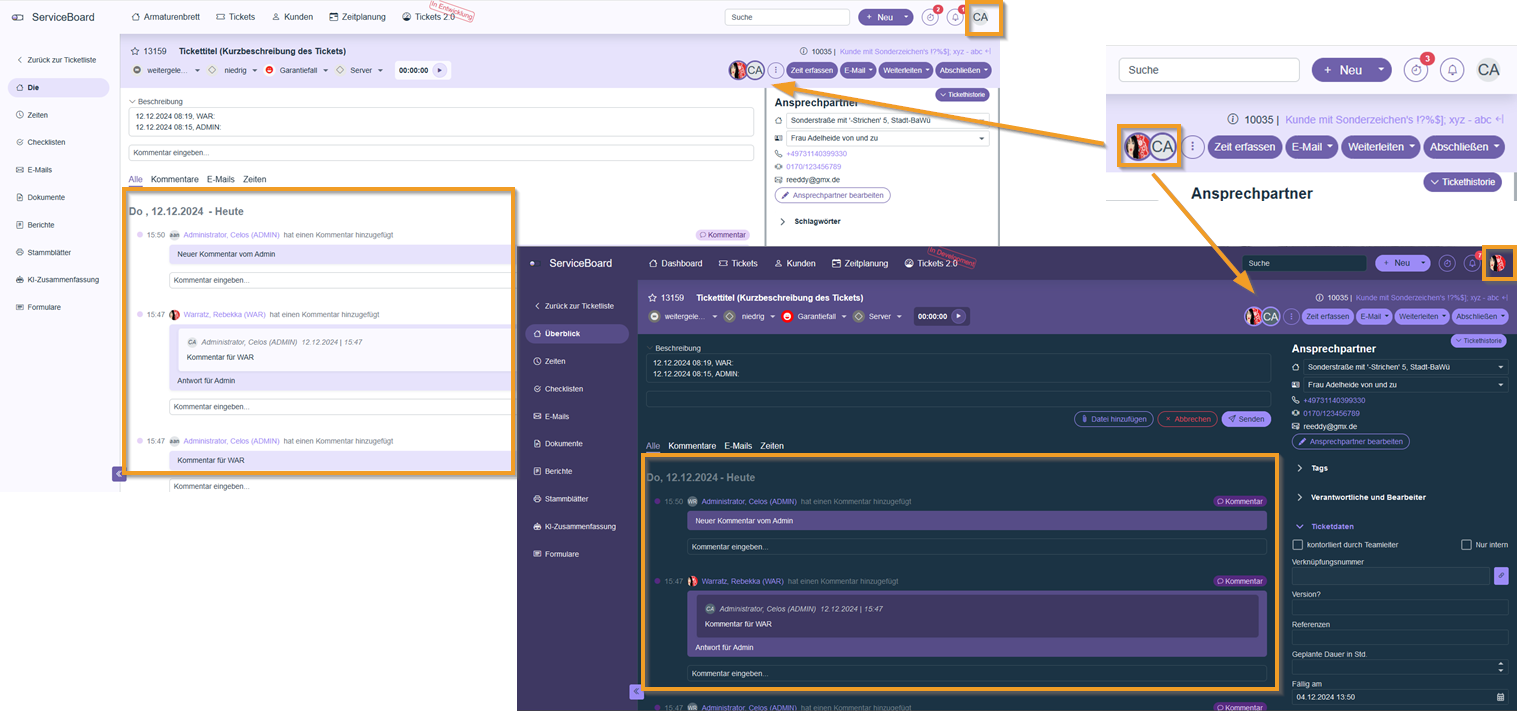This screenshot has height=711, width=1517.
Task: Click the Datei hinzufügen attachment button
Action: tap(1113, 419)
